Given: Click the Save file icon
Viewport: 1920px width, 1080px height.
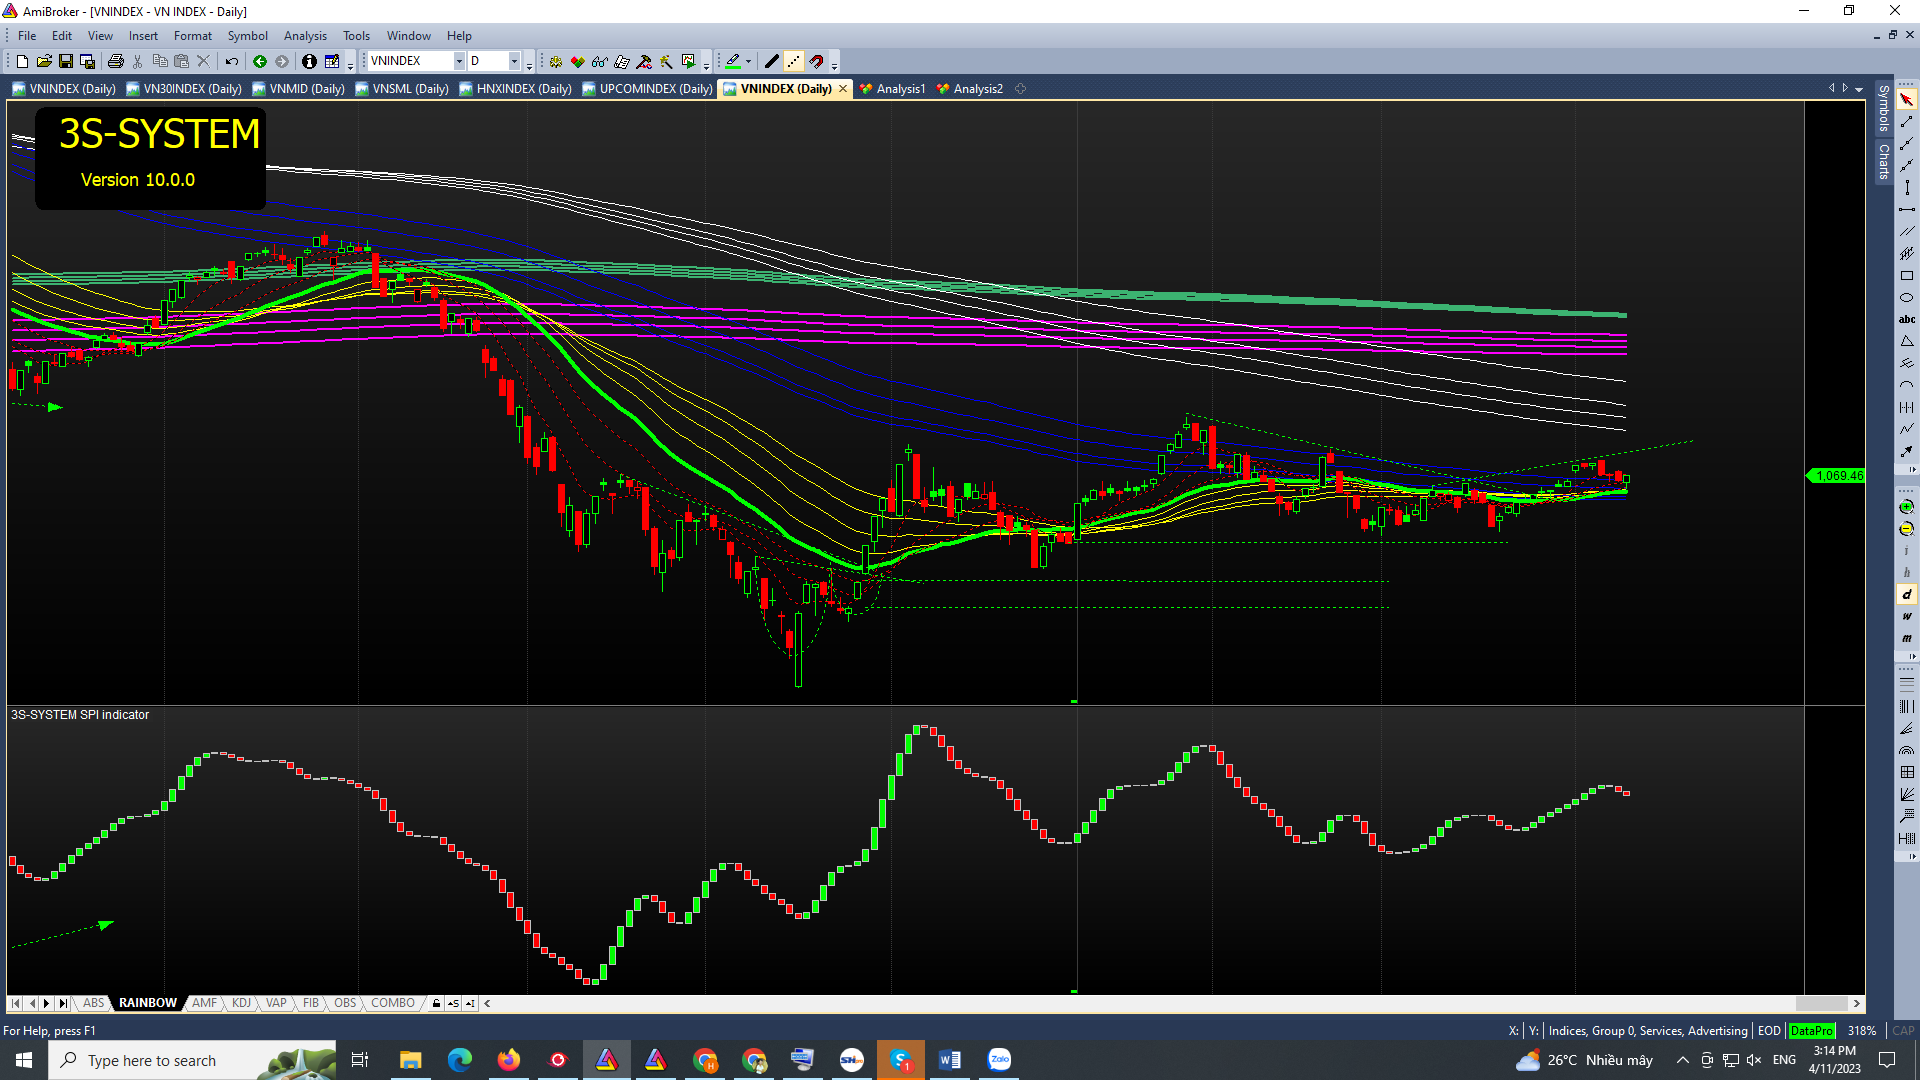Looking at the screenshot, I should (x=66, y=62).
